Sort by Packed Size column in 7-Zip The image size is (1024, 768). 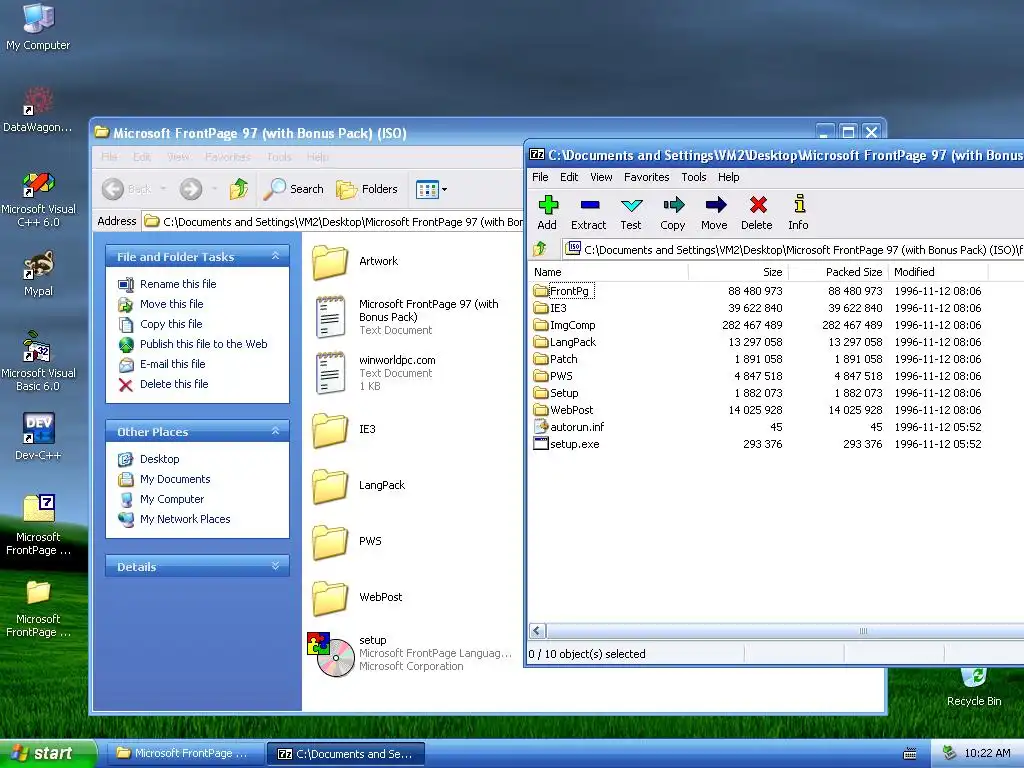(x=838, y=272)
